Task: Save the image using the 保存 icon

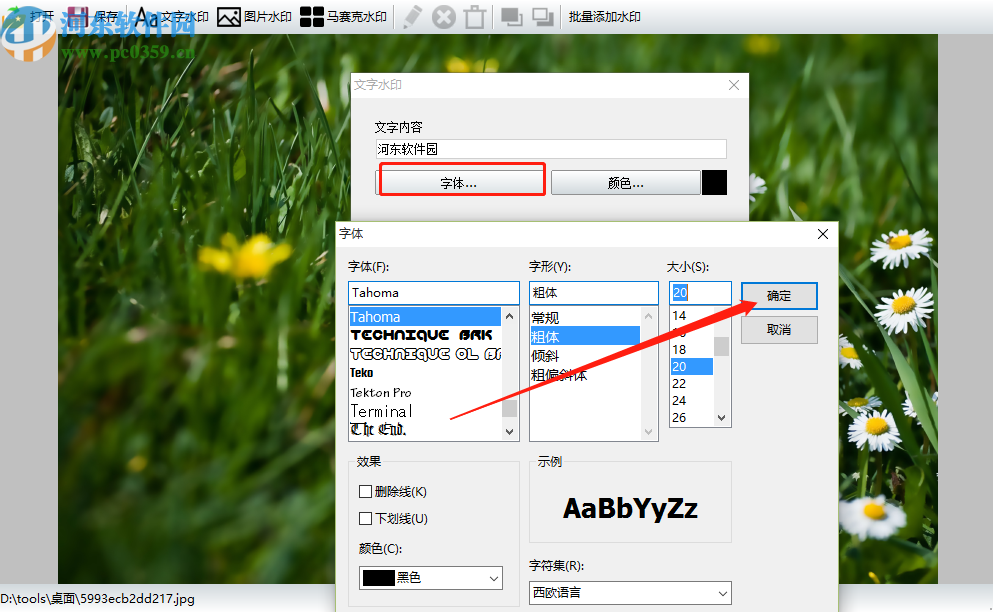Action: tap(78, 16)
